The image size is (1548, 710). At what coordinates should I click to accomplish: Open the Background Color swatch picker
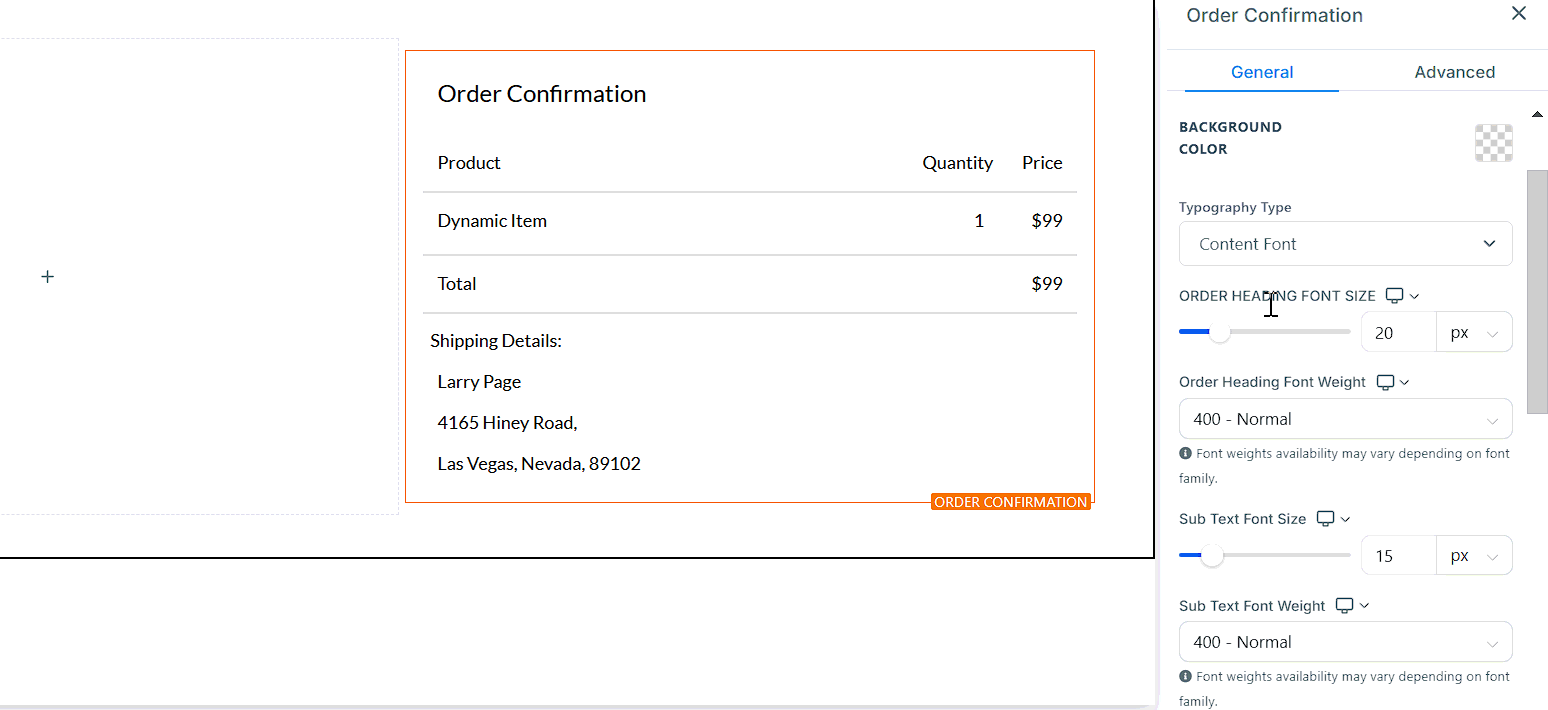(x=1493, y=143)
